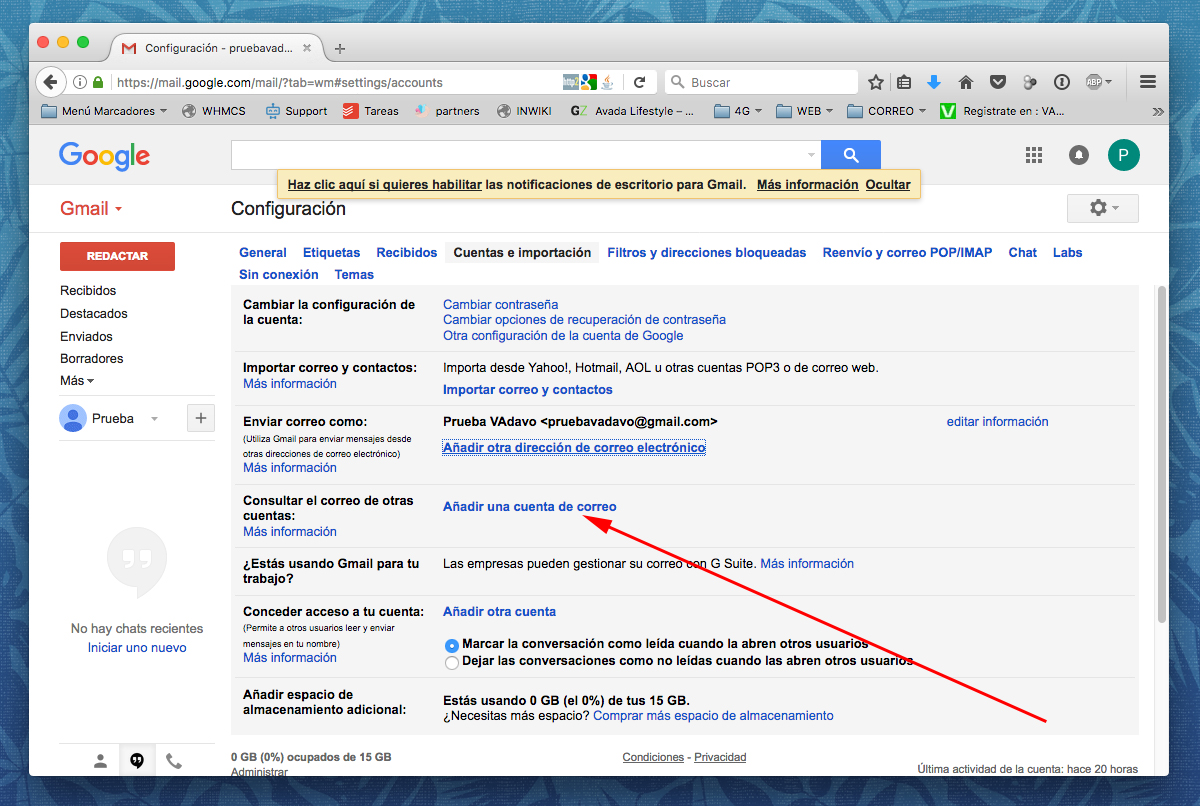Open Google notifications bell icon

tap(1079, 155)
